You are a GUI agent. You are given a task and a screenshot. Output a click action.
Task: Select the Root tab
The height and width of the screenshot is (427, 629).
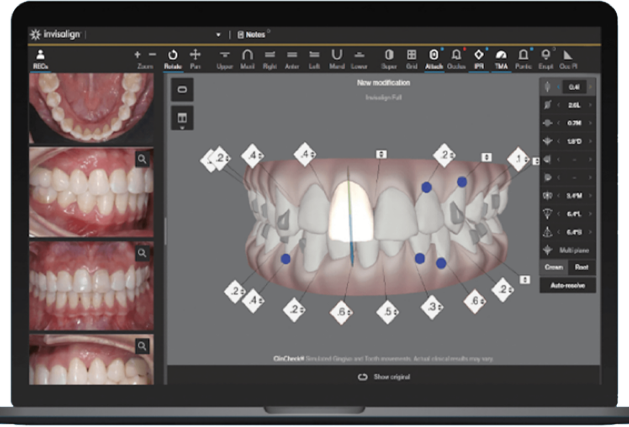coord(581,267)
